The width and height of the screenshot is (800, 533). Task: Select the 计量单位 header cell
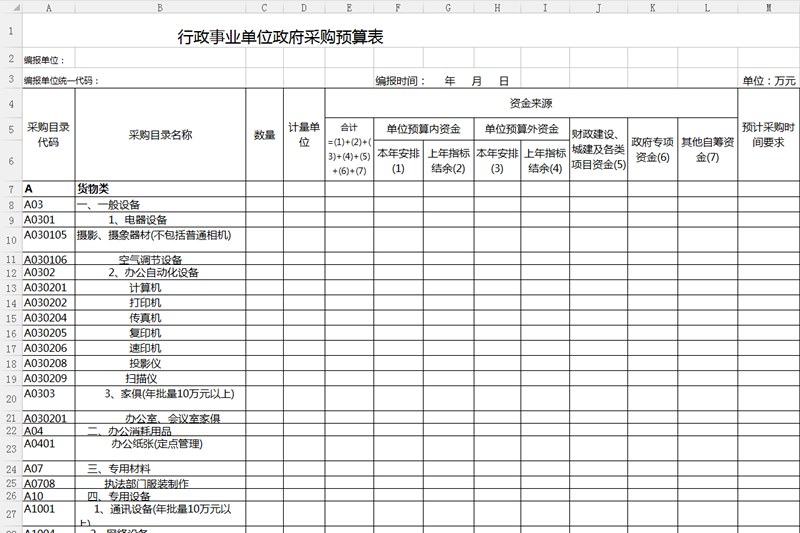pos(304,135)
